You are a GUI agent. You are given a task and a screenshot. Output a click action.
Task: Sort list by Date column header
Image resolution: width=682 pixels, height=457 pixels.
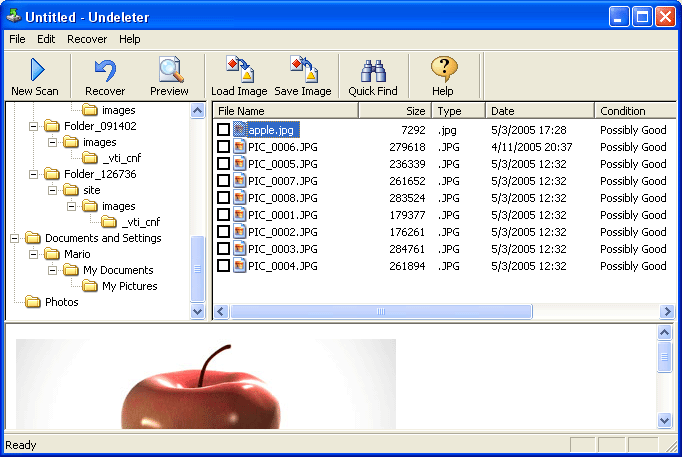pyautogui.click(x=540, y=111)
